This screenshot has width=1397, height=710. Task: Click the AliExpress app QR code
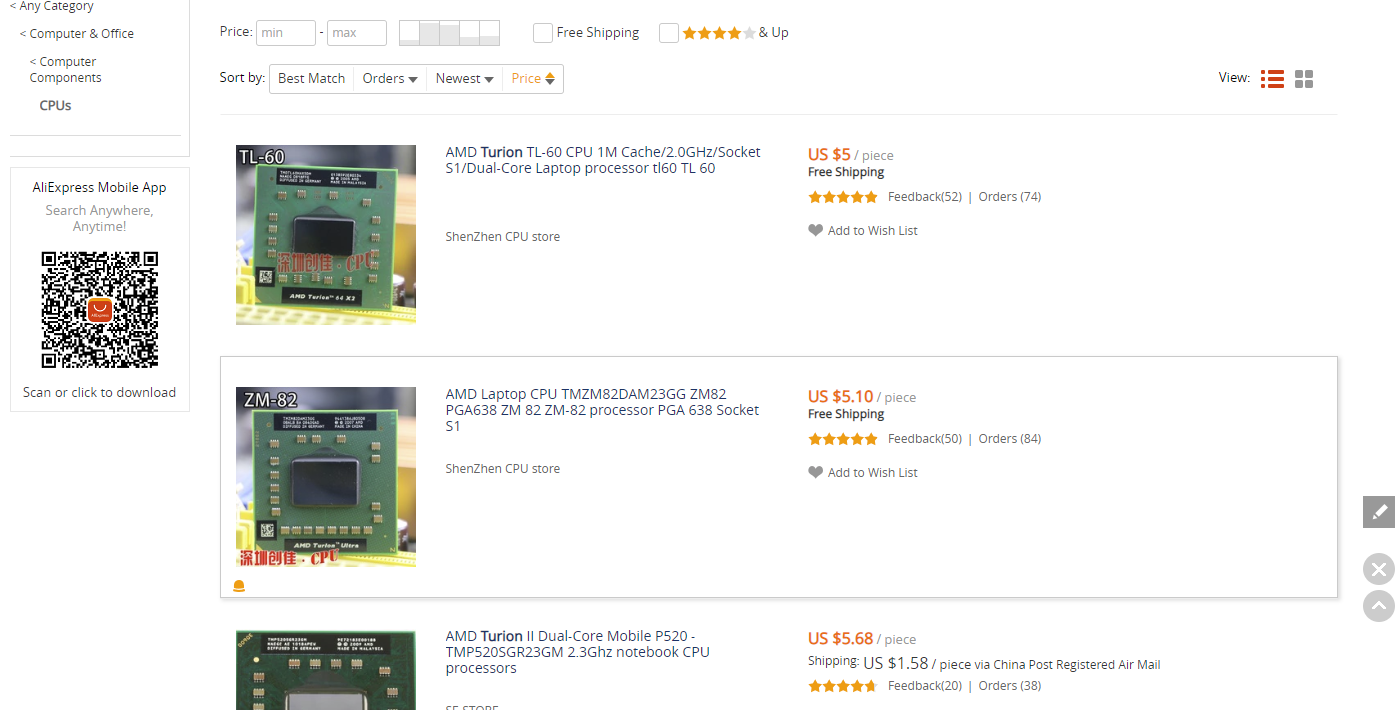[100, 310]
